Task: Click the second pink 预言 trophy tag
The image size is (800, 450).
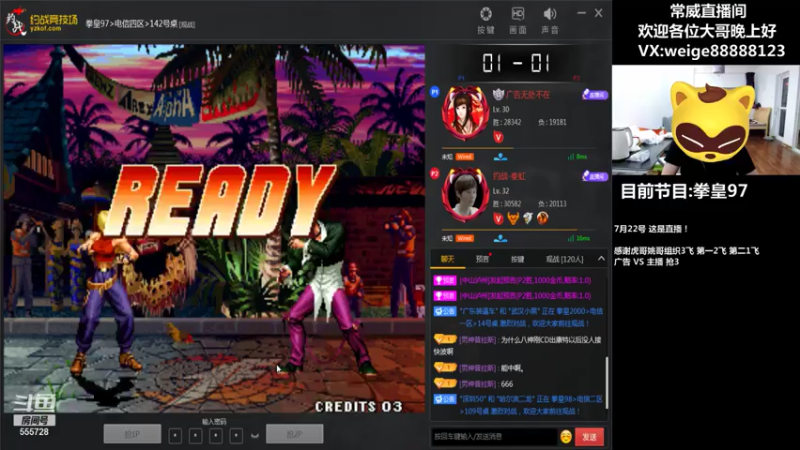Action: [444, 295]
